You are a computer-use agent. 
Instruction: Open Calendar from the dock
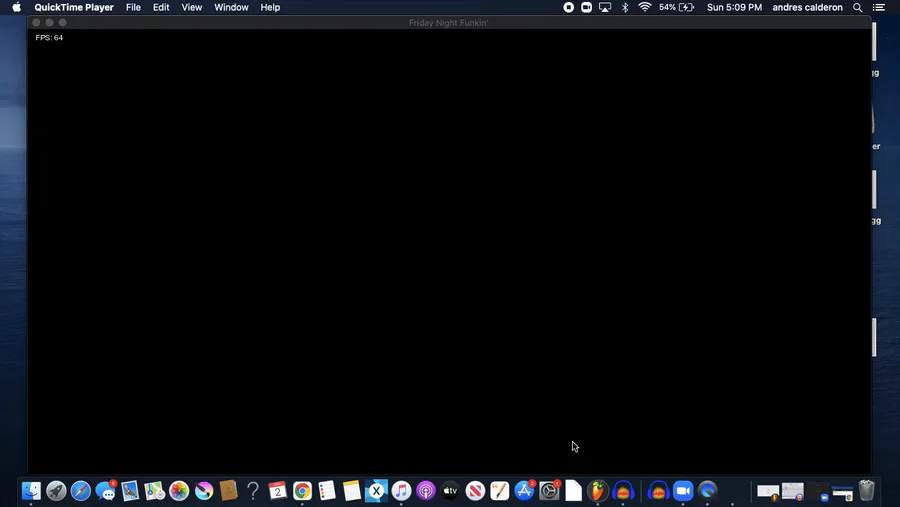point(278,491)
